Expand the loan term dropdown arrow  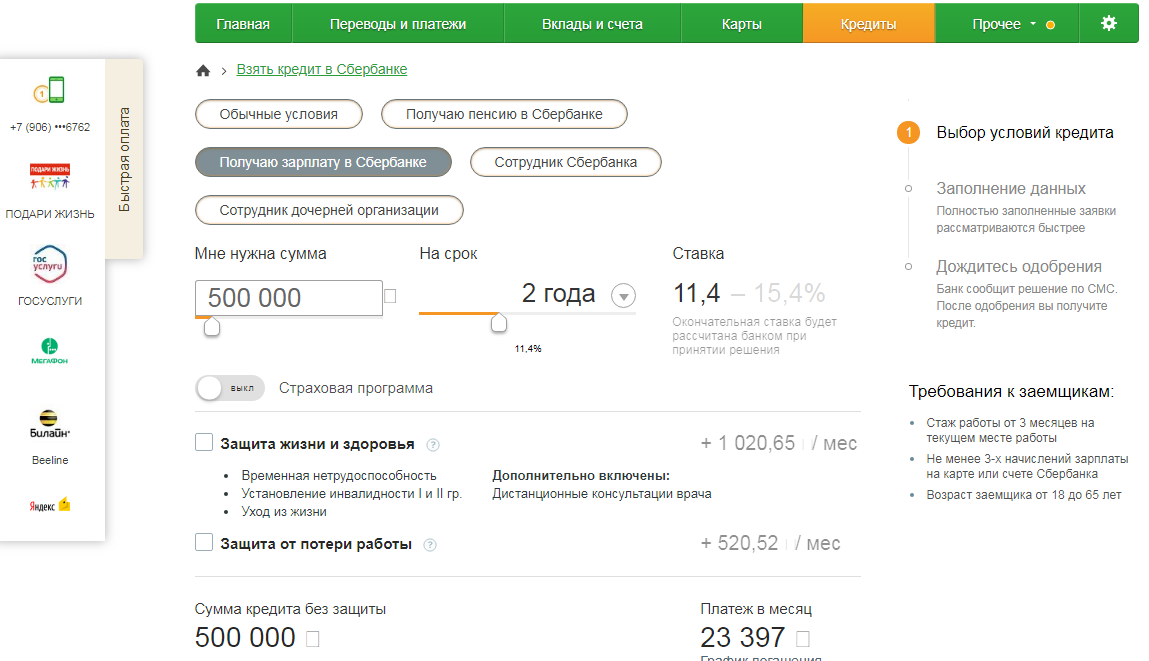click(623, 296)
